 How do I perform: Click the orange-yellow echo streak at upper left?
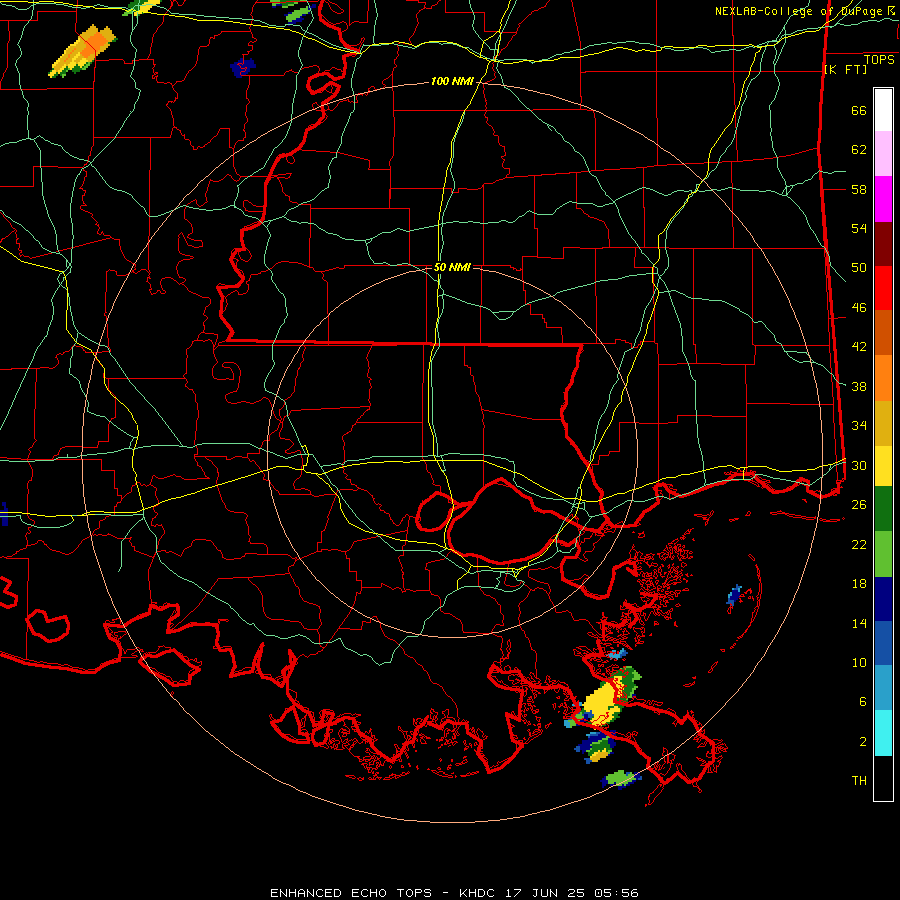click(x=83, y=51)
